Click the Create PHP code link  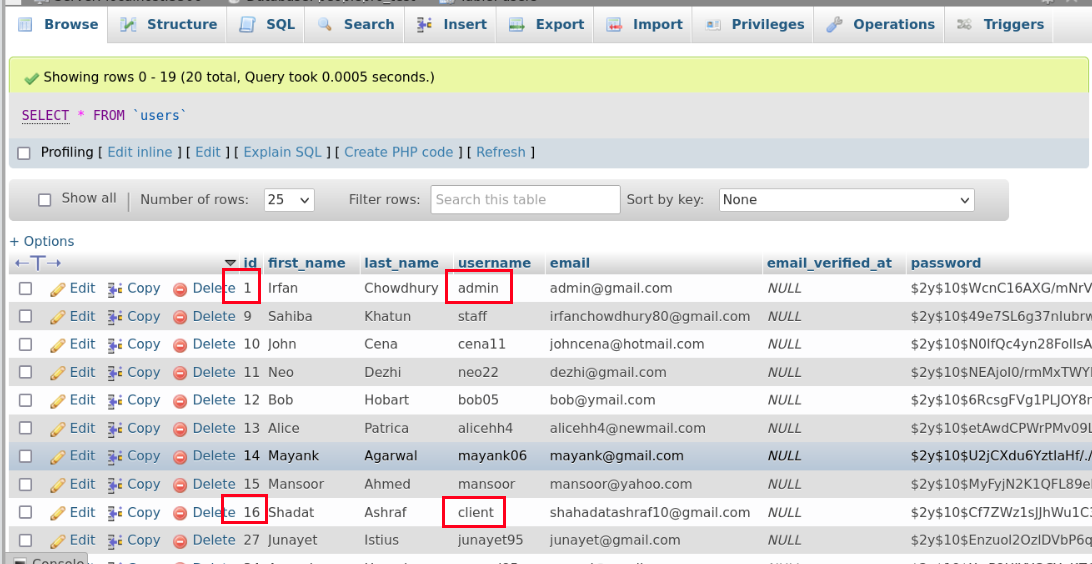point(398,152)
